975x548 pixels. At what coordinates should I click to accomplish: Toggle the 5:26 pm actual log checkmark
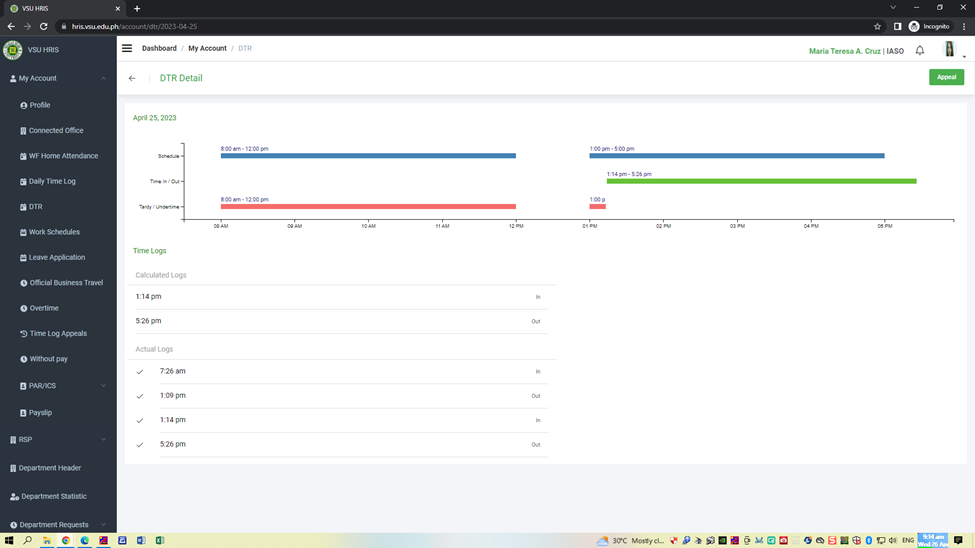click(x=140, y=445)
